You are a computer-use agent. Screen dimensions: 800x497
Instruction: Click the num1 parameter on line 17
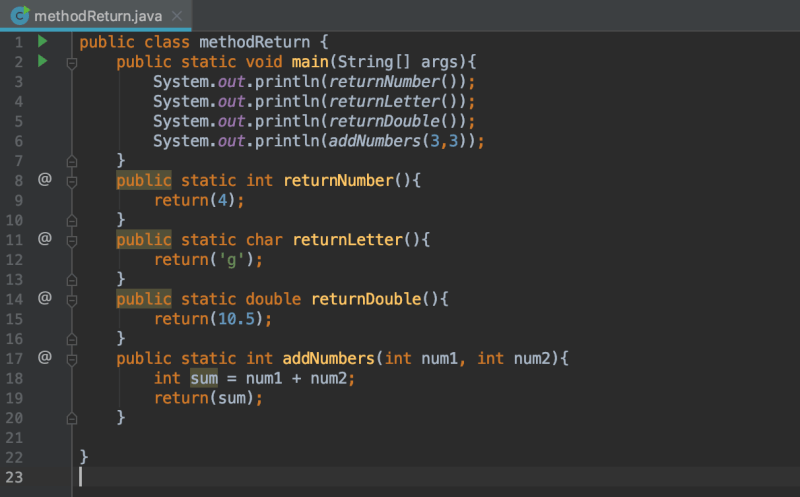point(440,358)
